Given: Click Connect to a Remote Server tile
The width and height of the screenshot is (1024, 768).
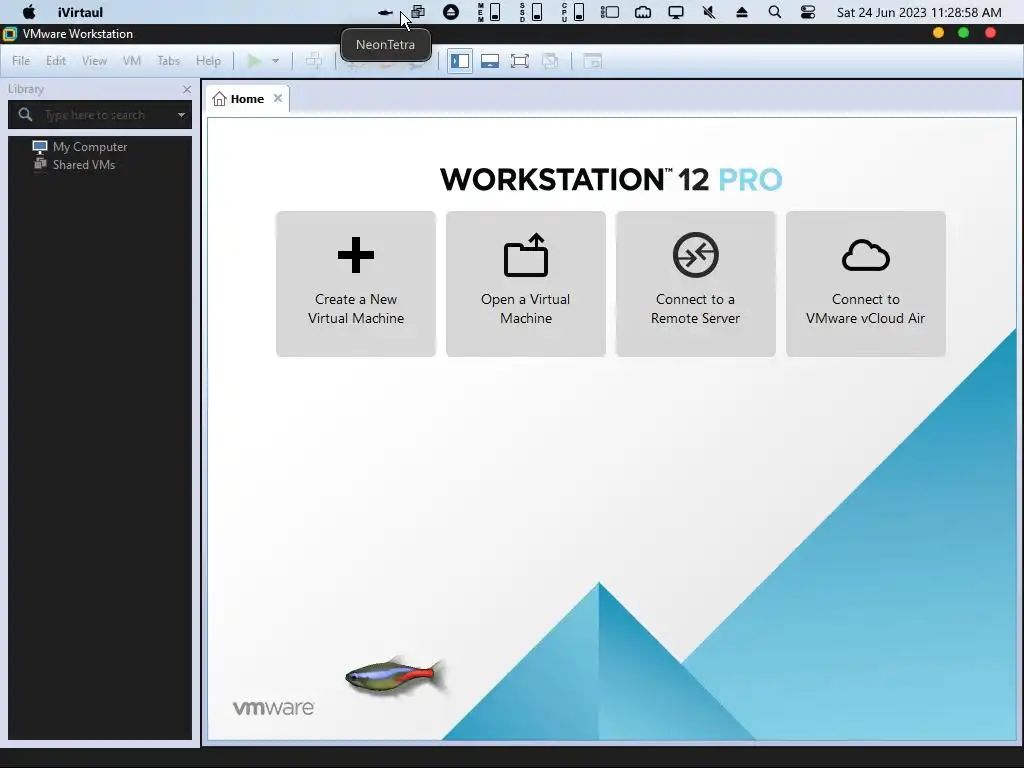Looking at the screenshot, I should click(696, 283).
